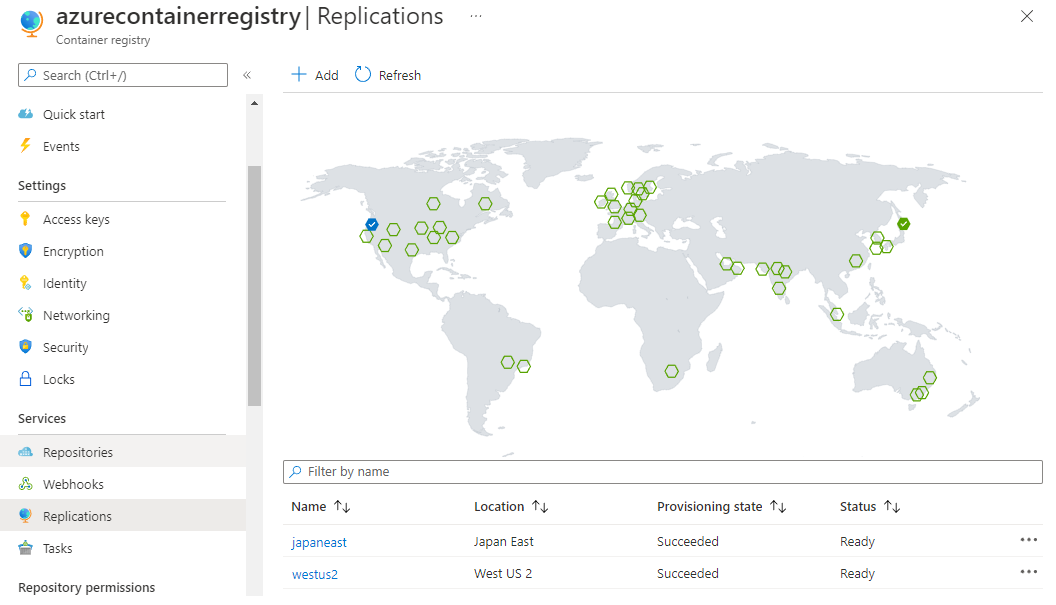Click the Identity key icon

26,282
